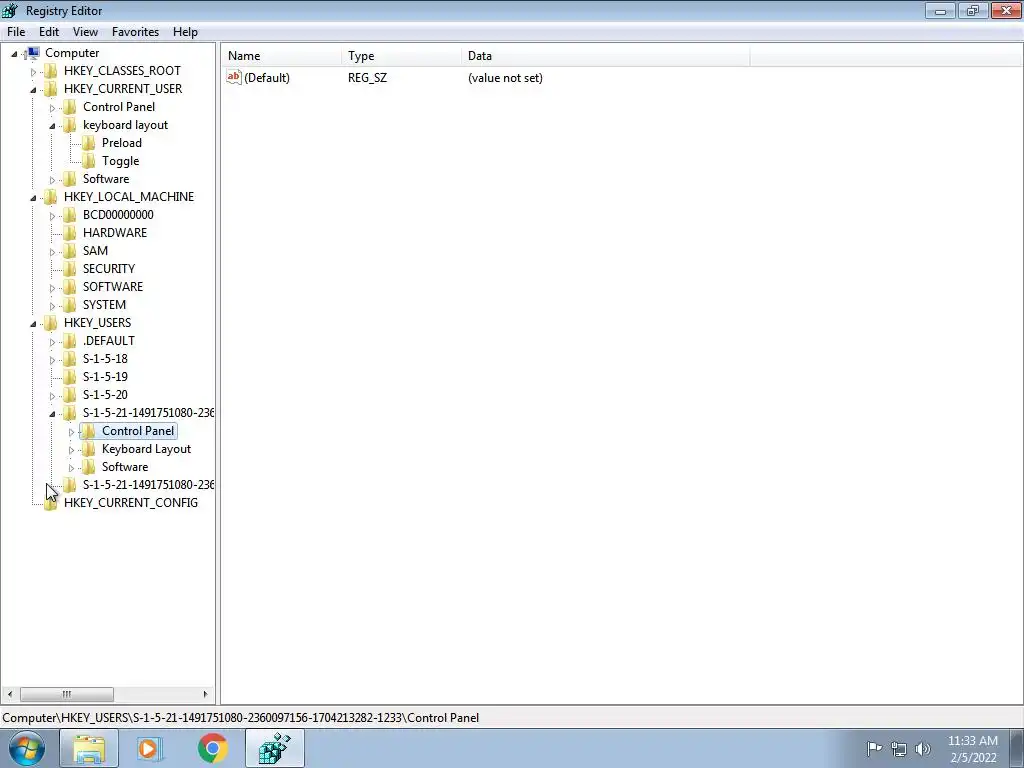
Task: Select the S-1-5-18 key label
Action: point(105,359)
